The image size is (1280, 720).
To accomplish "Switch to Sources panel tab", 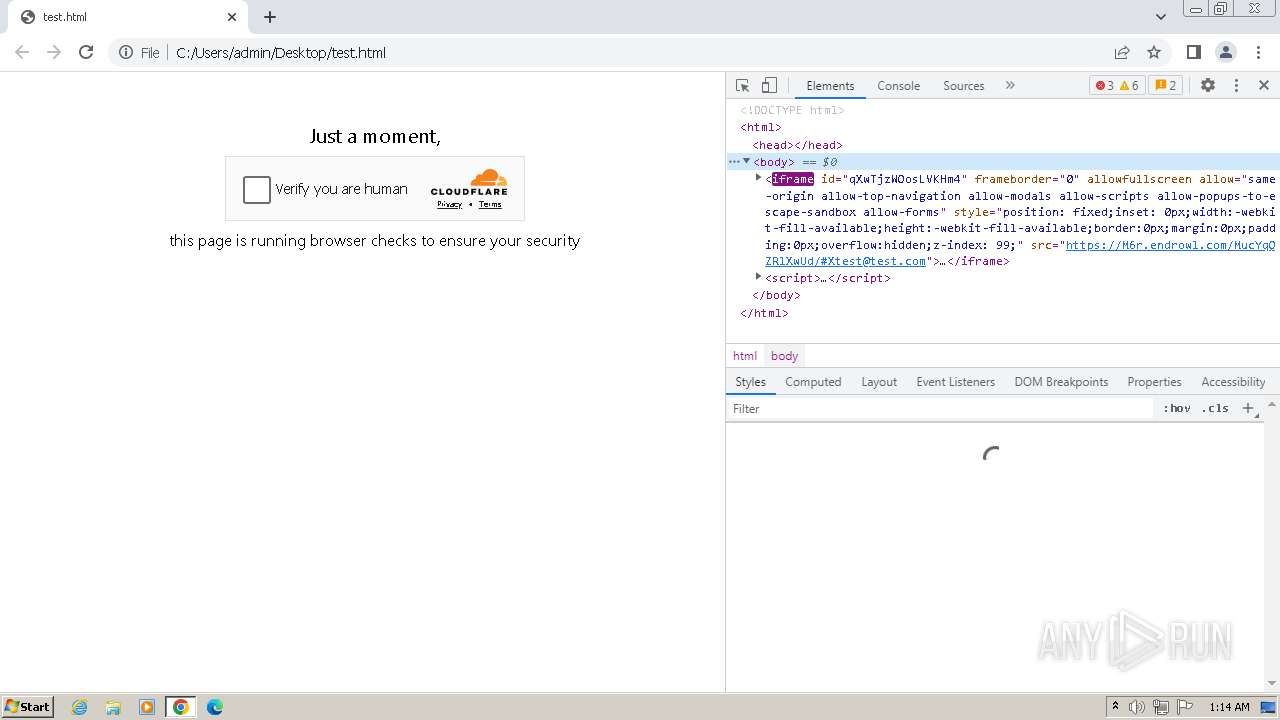I will [963, 86].
